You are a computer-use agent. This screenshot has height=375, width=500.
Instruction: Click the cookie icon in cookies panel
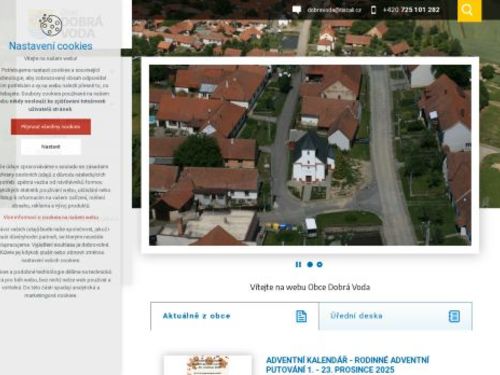pyautogui.click(x=51, y=25)
